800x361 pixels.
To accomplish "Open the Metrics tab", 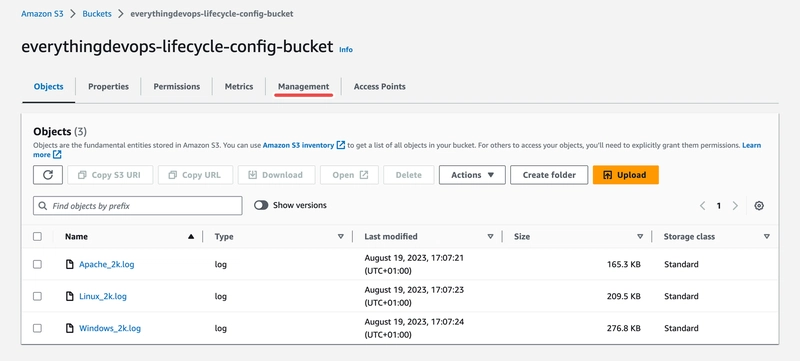I will (239, 87).
